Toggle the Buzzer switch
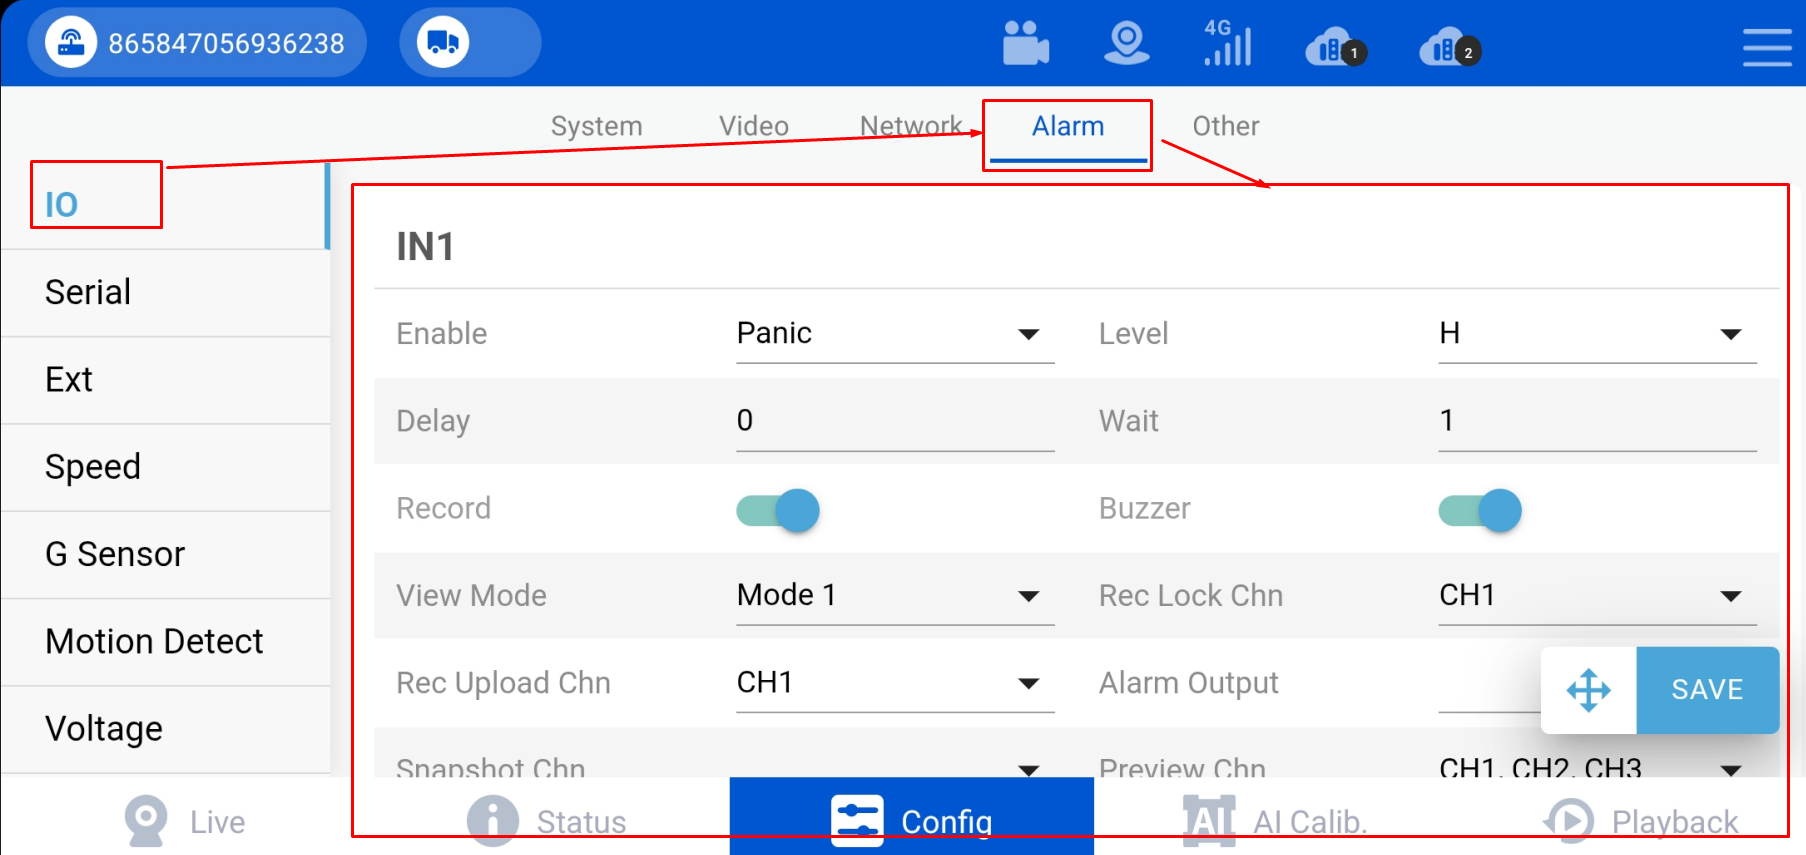Screen dimensions: 1806x855 click(1480, 510)
